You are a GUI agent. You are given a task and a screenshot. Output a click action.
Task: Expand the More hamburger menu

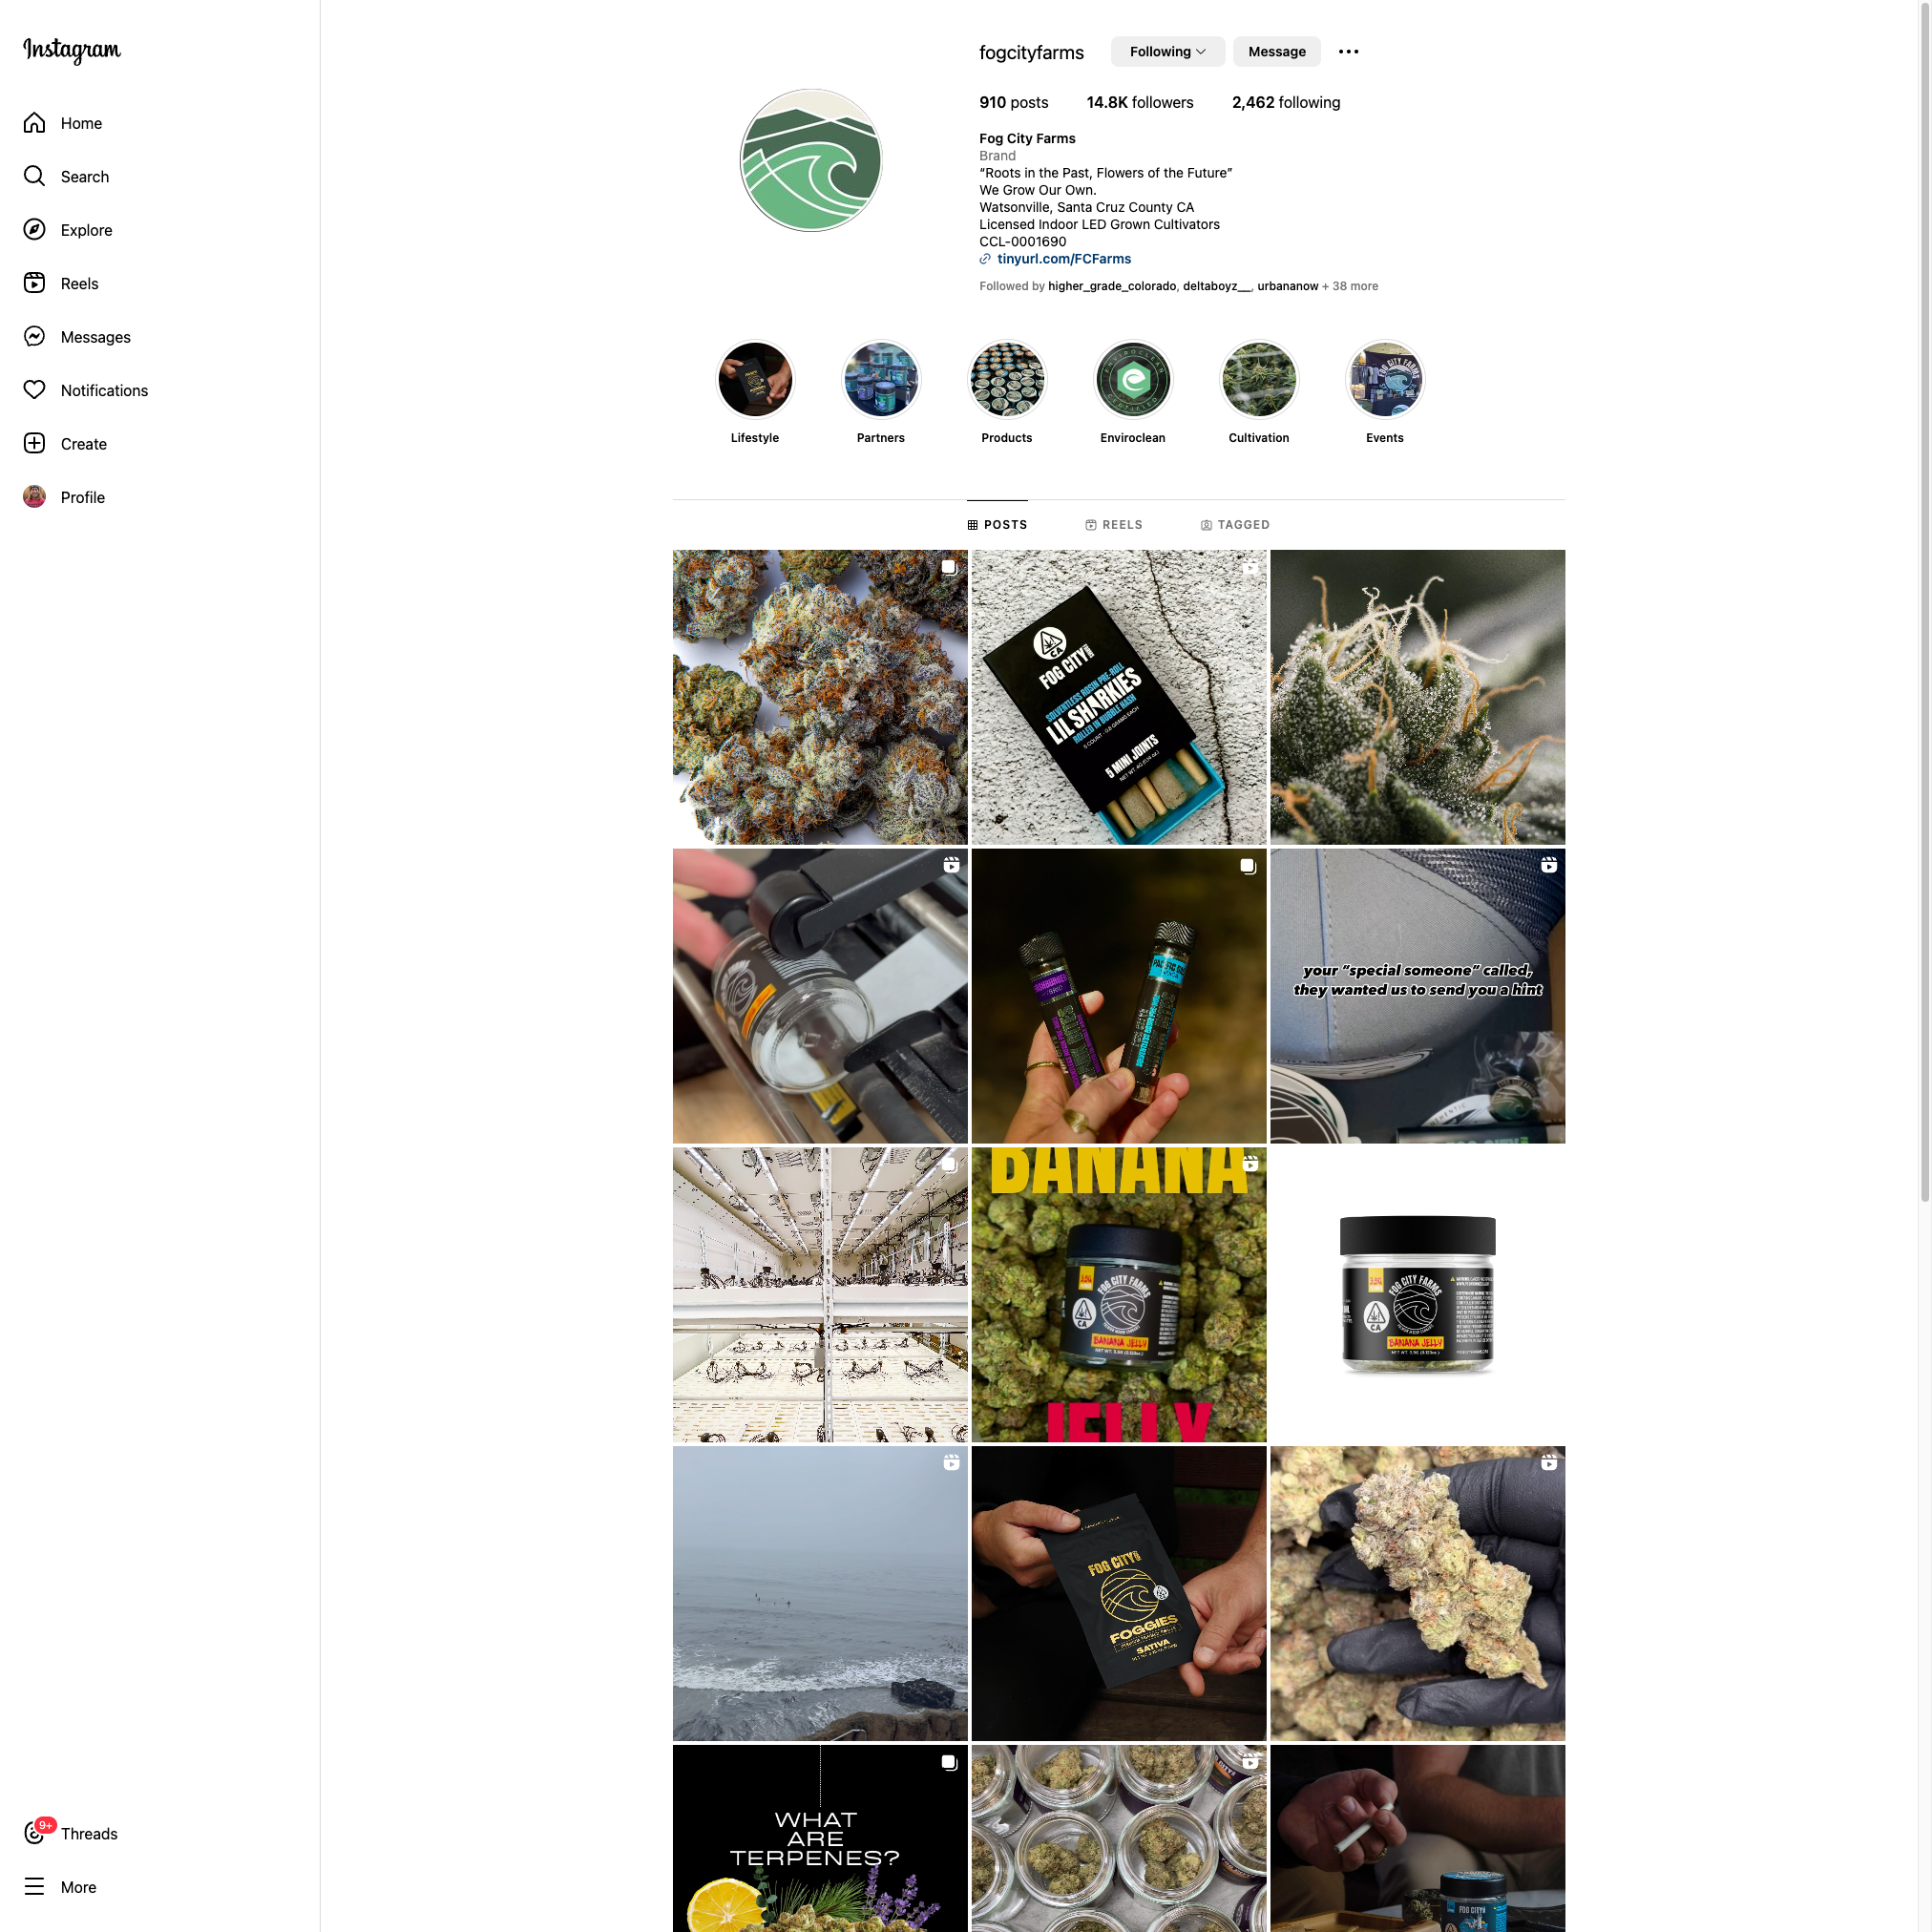pyautogui.click(x=34, y=1887)
